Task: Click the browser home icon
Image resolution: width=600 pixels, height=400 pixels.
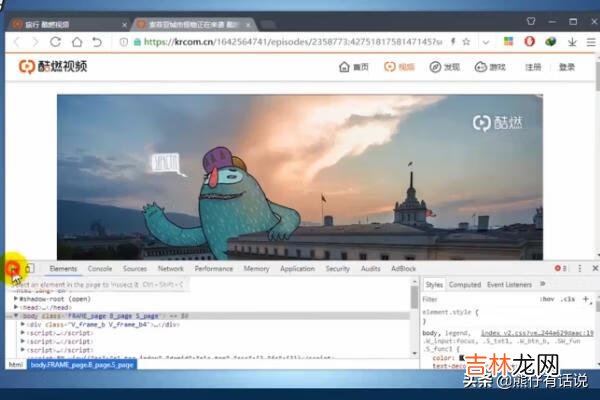Action: coord(76,42)
